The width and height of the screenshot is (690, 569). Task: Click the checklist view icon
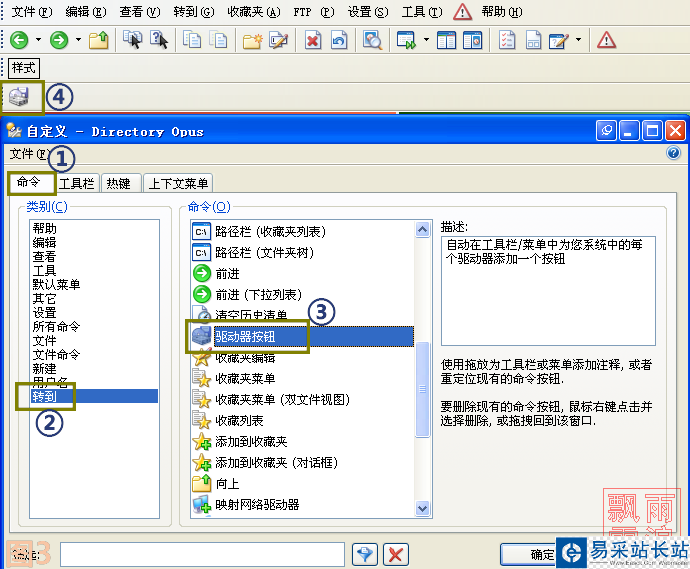pyautogui.click(x=507, y=40)
